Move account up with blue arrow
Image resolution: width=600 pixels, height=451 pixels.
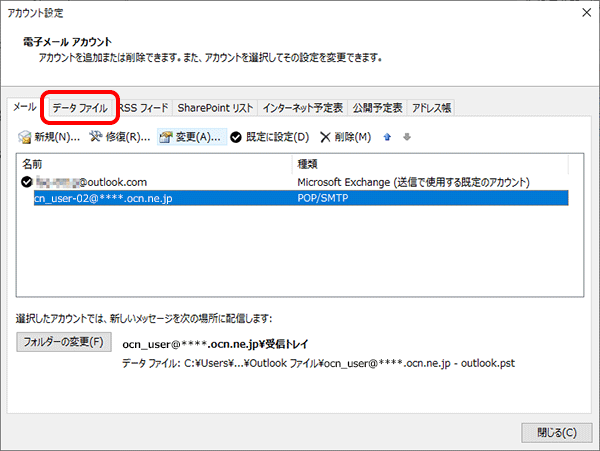tap(387, 137)
